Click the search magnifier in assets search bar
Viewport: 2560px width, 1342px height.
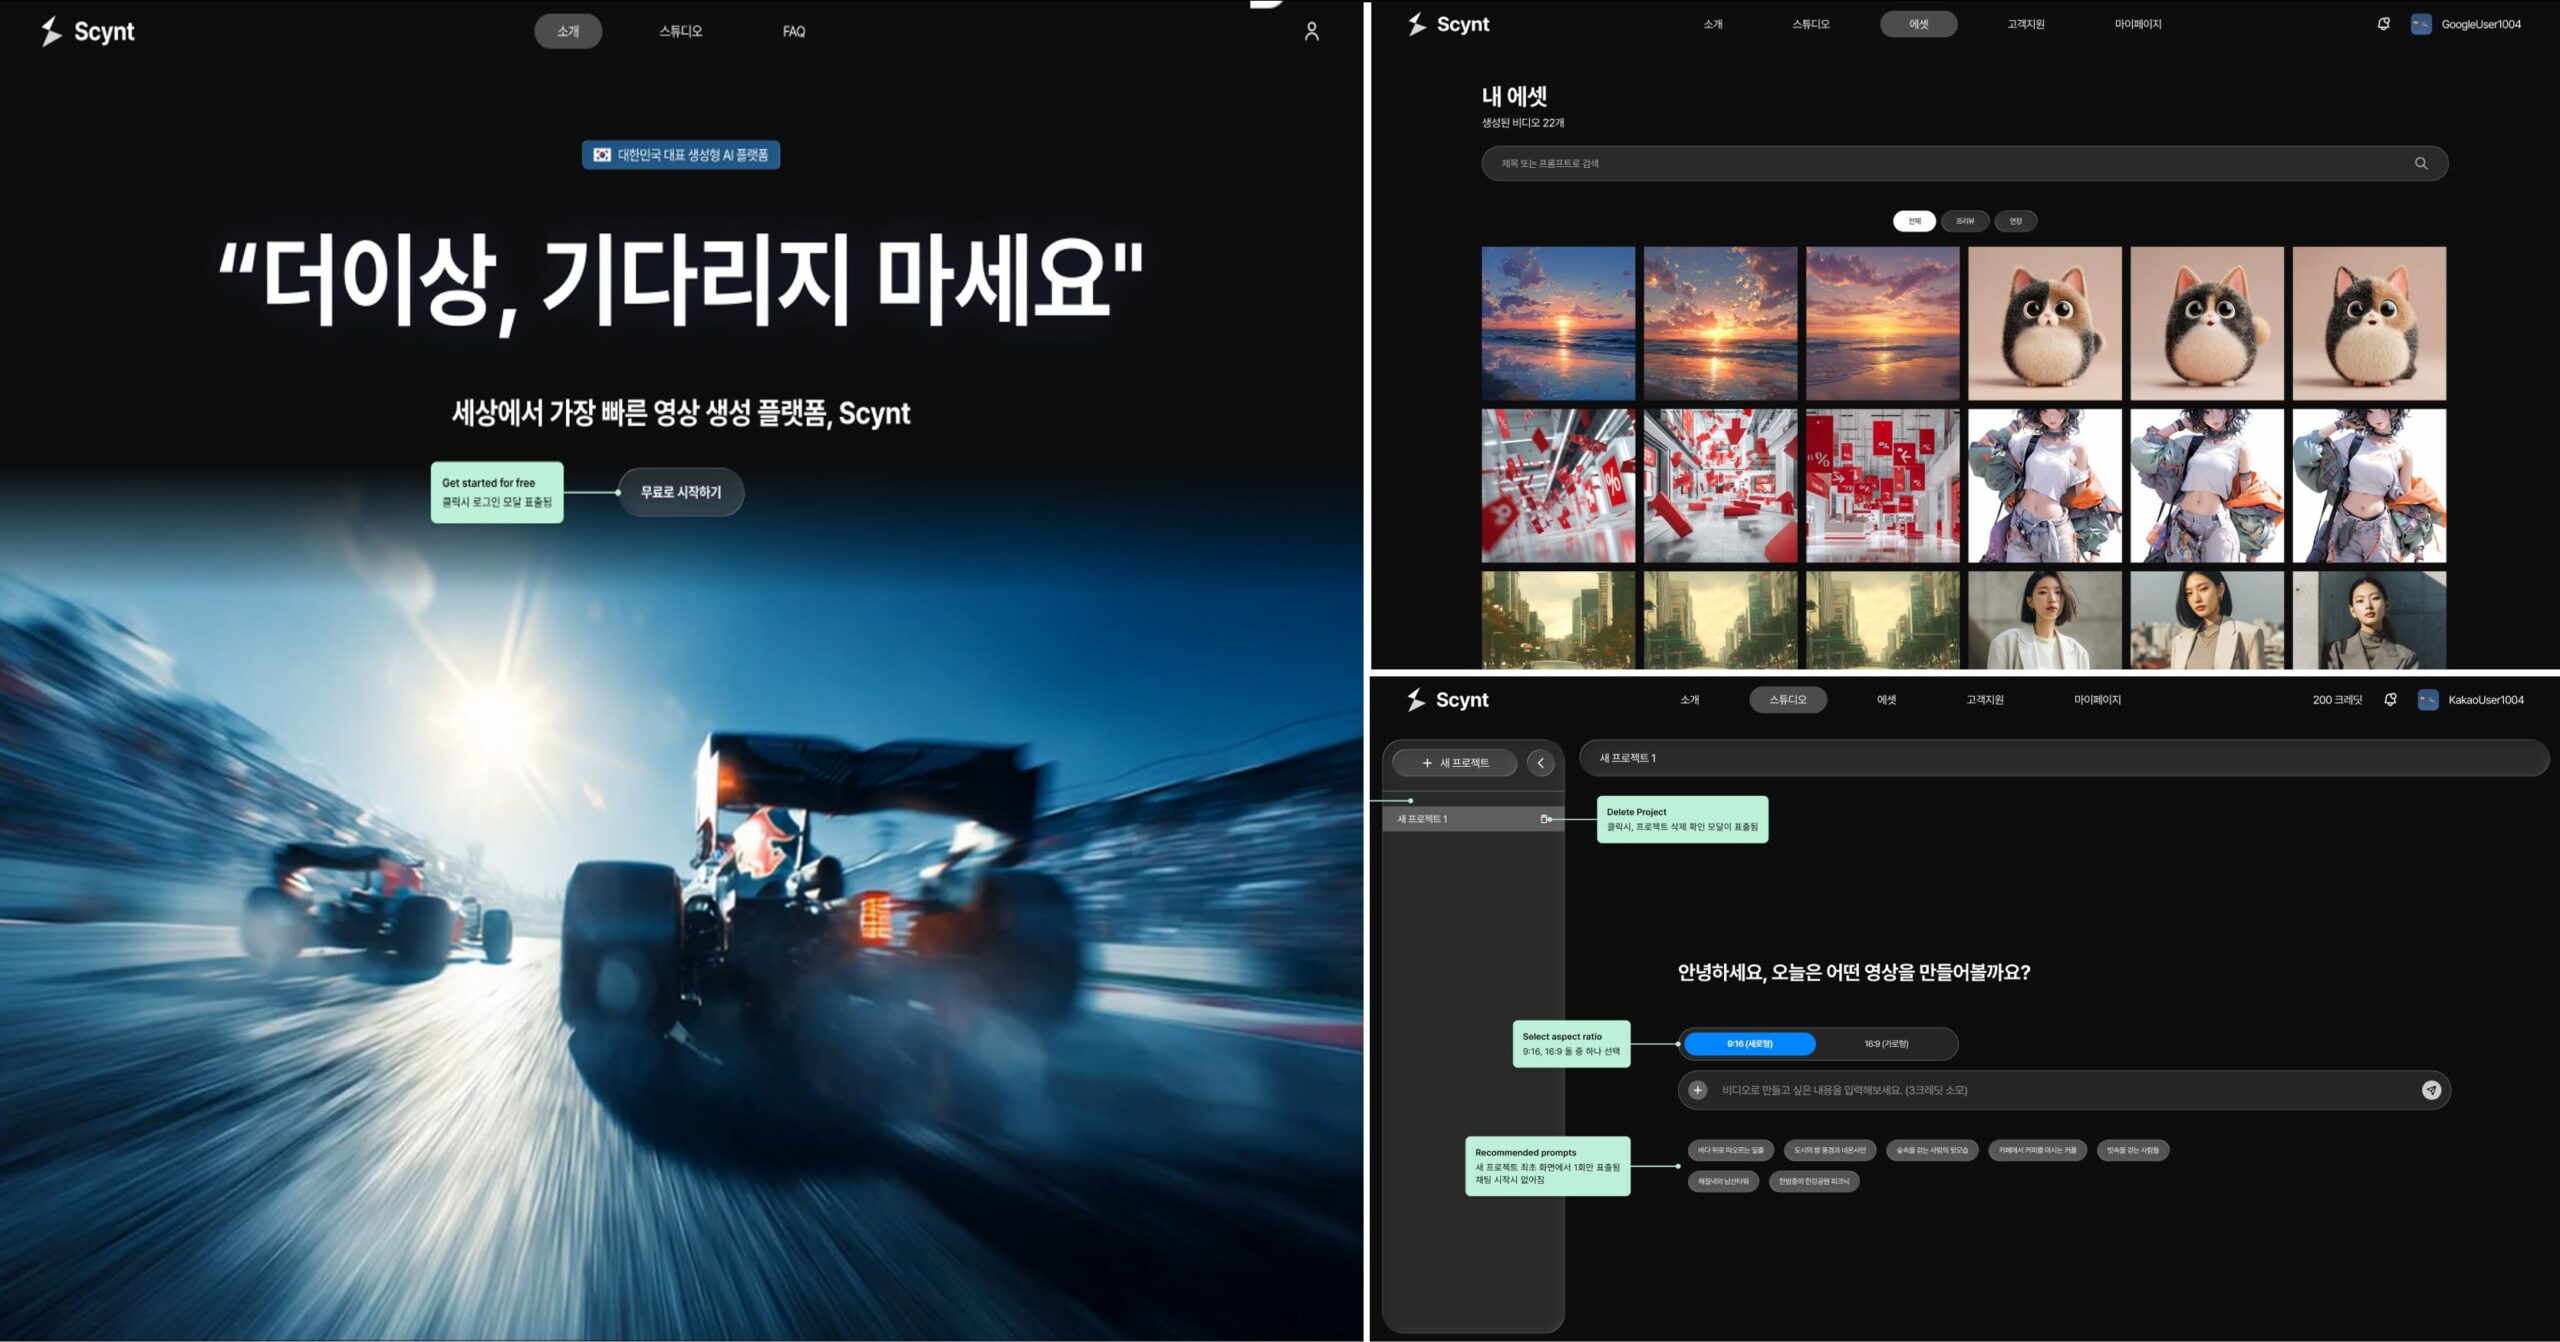coord(2421,163)
